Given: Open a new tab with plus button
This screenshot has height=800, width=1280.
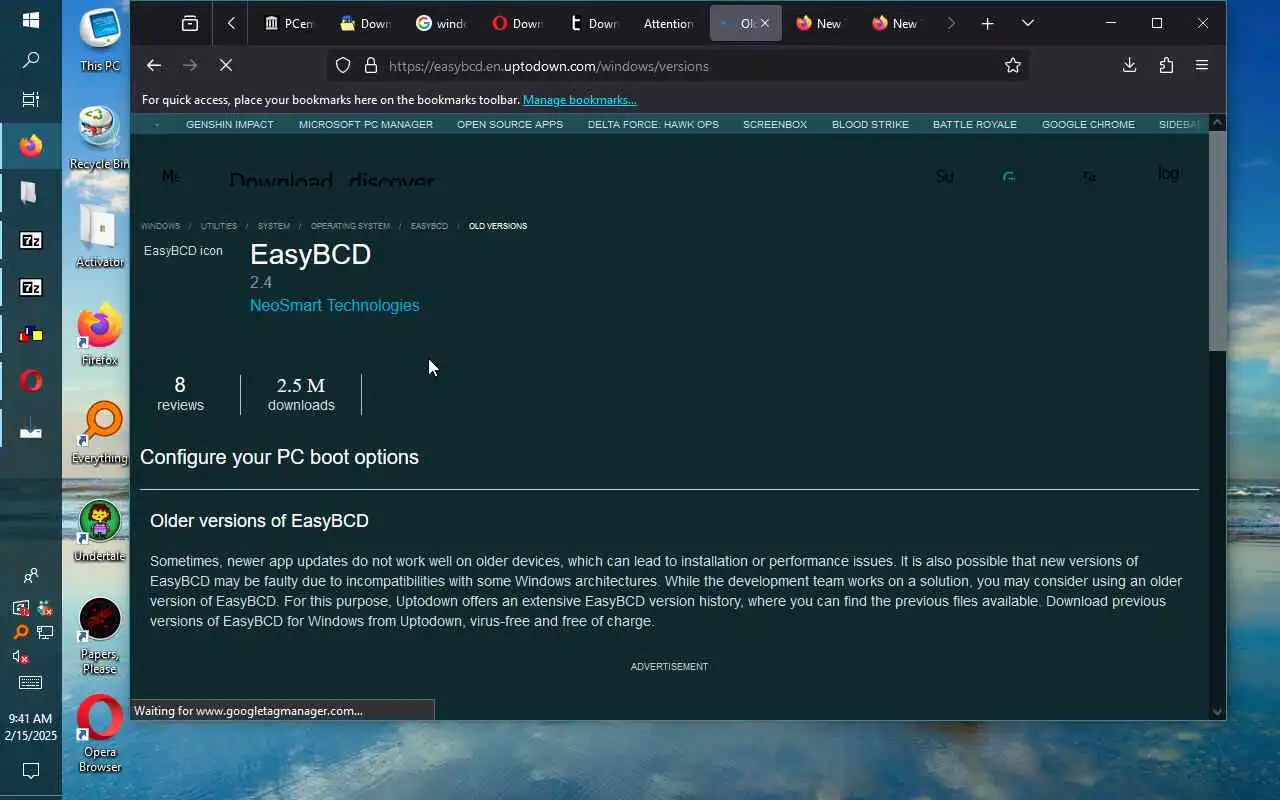Looking at the screenshot, I should coord(987,23).
